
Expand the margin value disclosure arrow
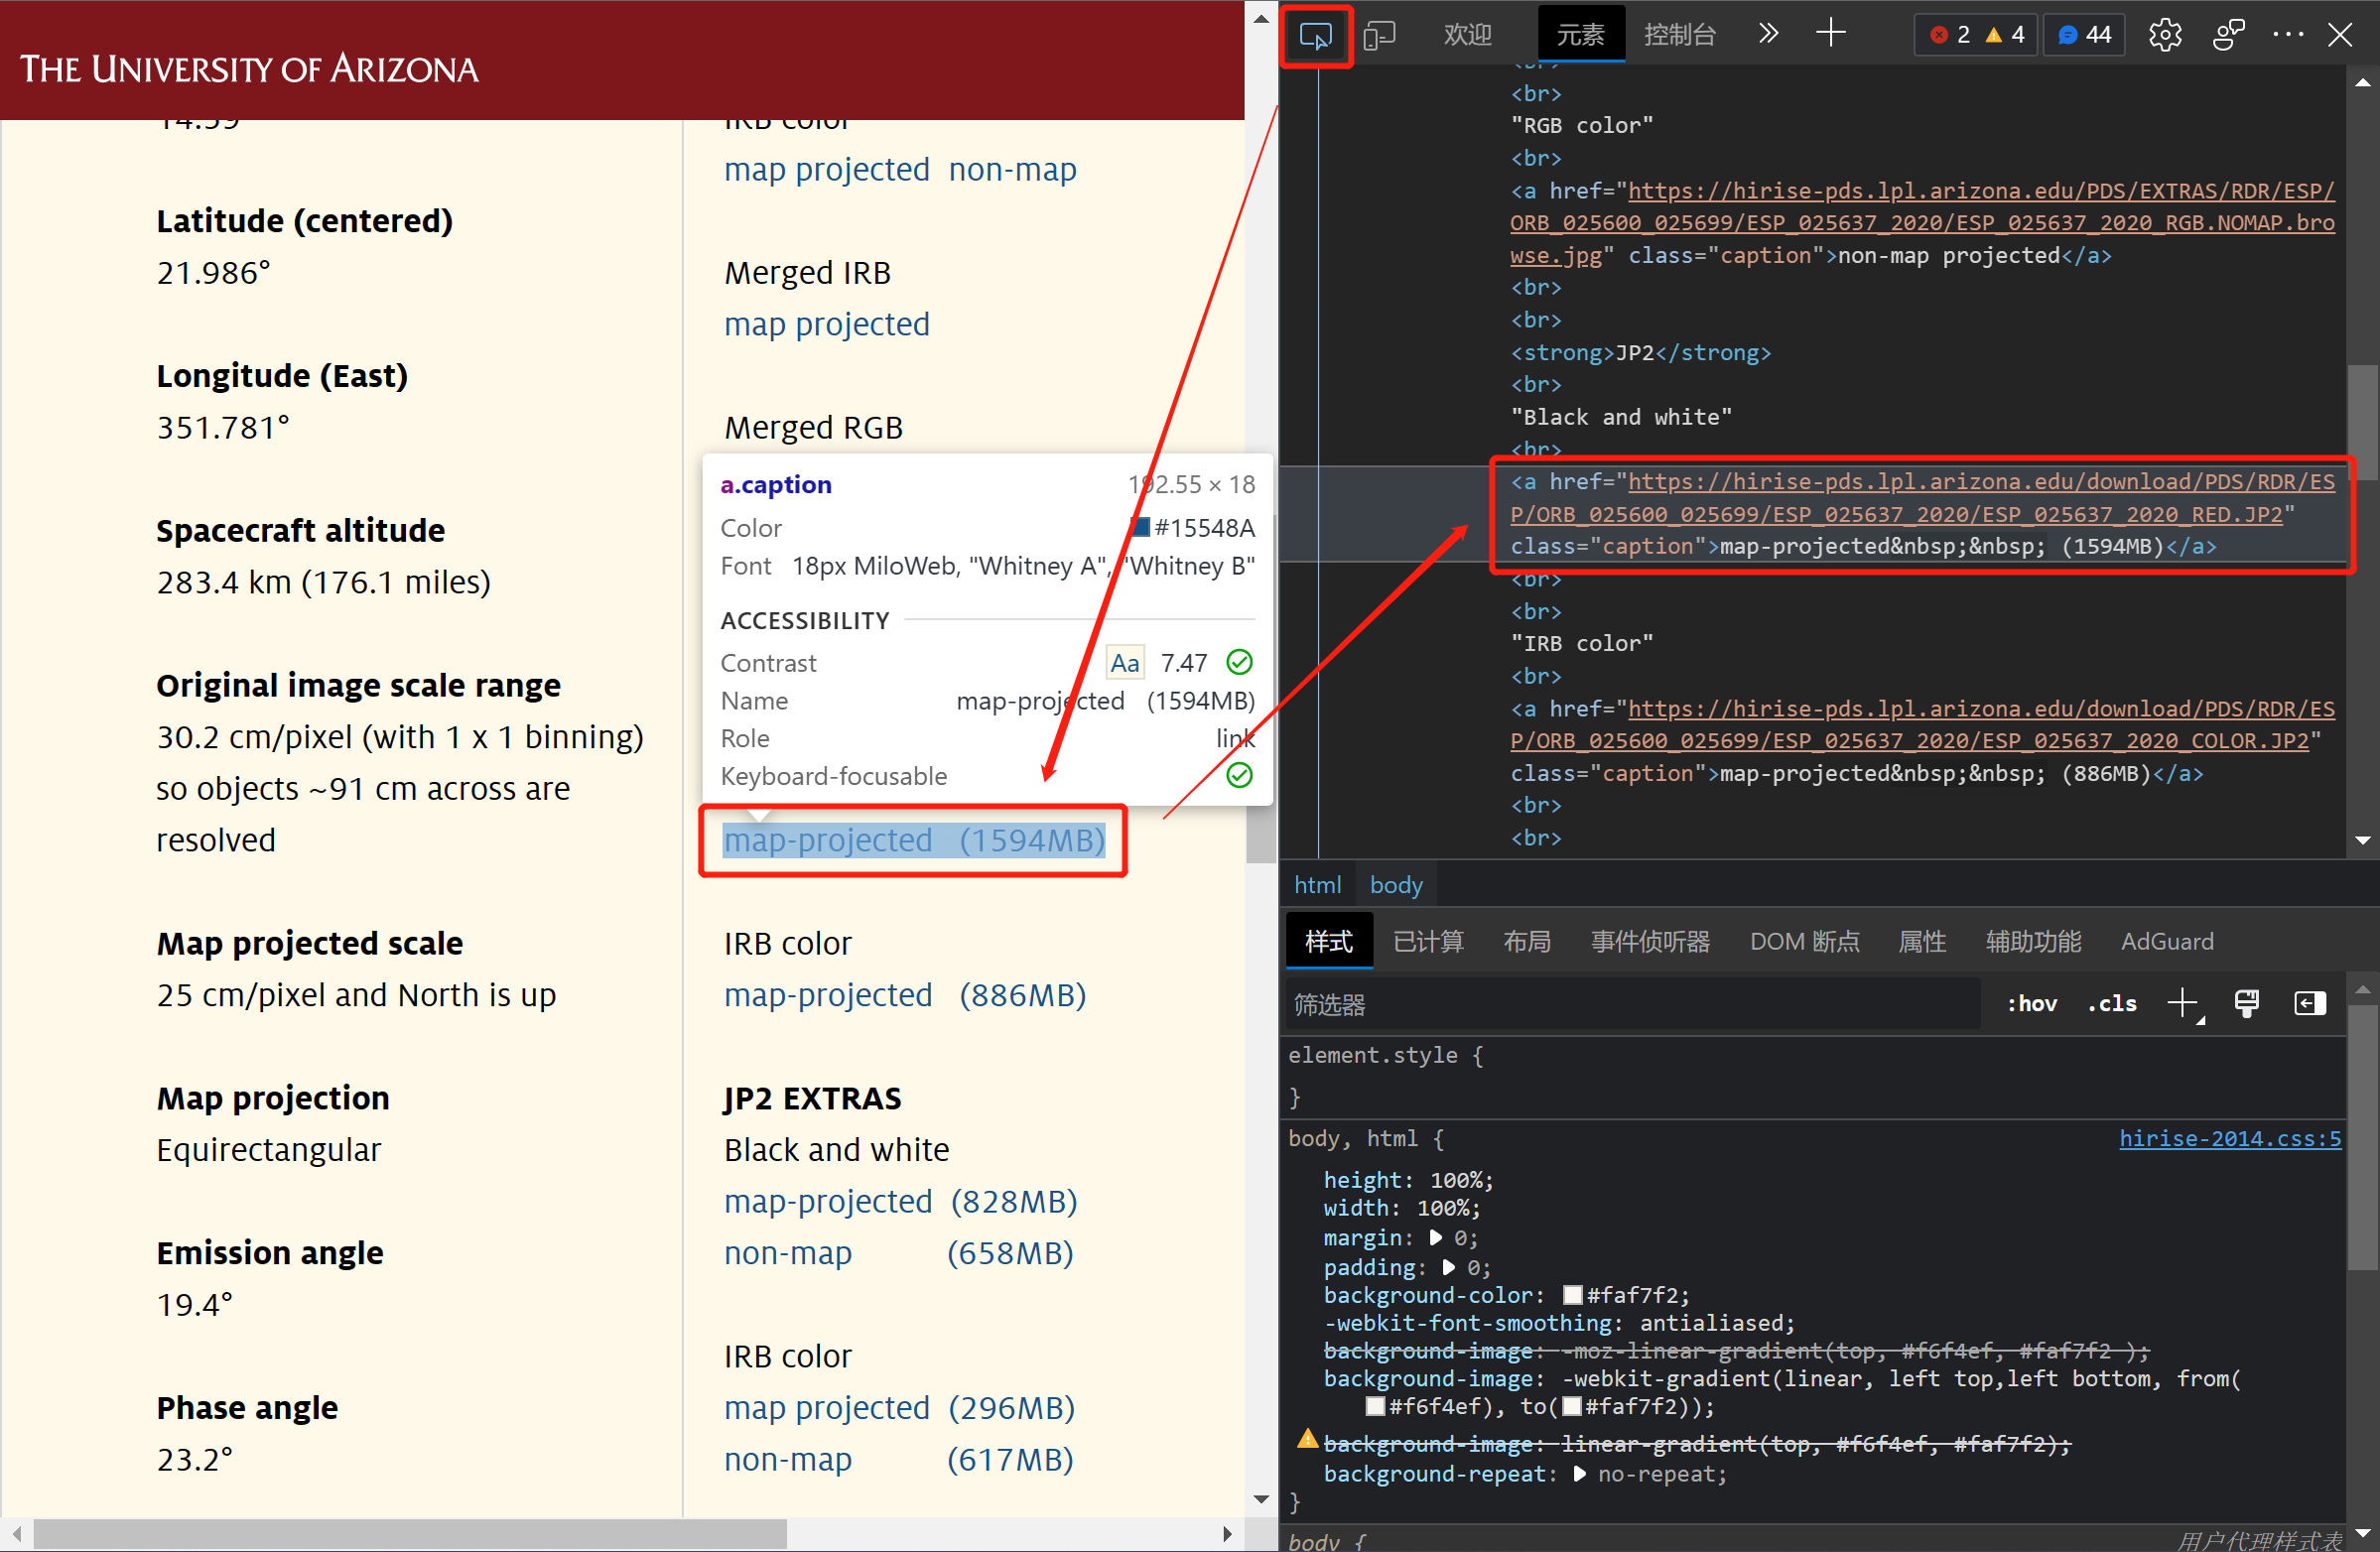coord(1437,1238)
